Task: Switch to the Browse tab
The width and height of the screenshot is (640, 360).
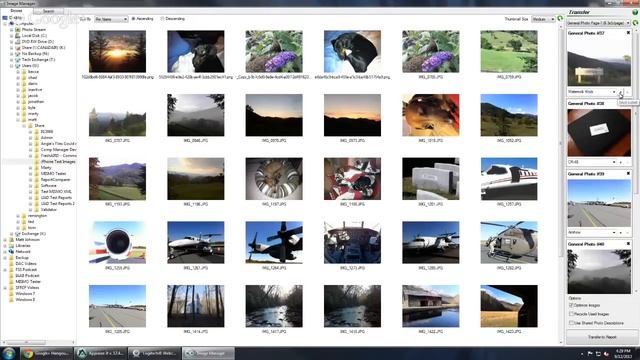Action: [x=16, y=11]
